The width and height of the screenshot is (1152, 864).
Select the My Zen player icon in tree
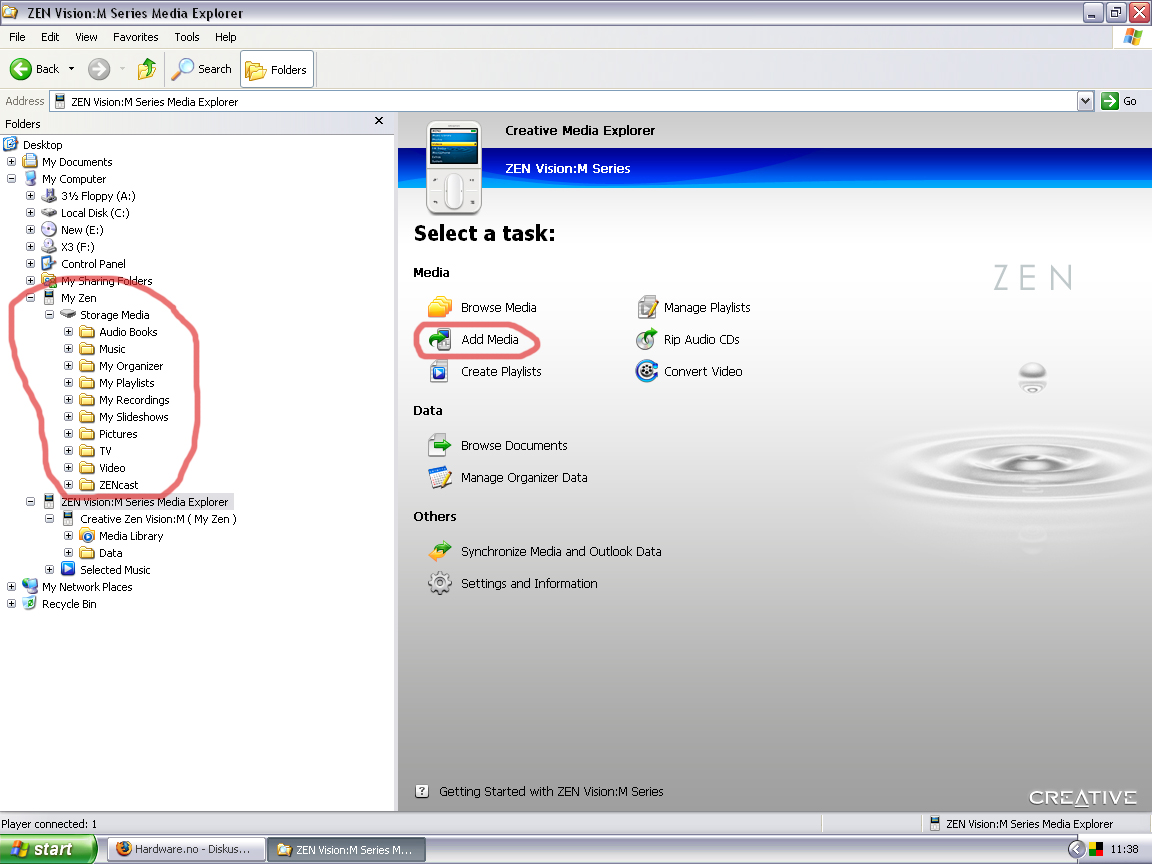[49, 298]
